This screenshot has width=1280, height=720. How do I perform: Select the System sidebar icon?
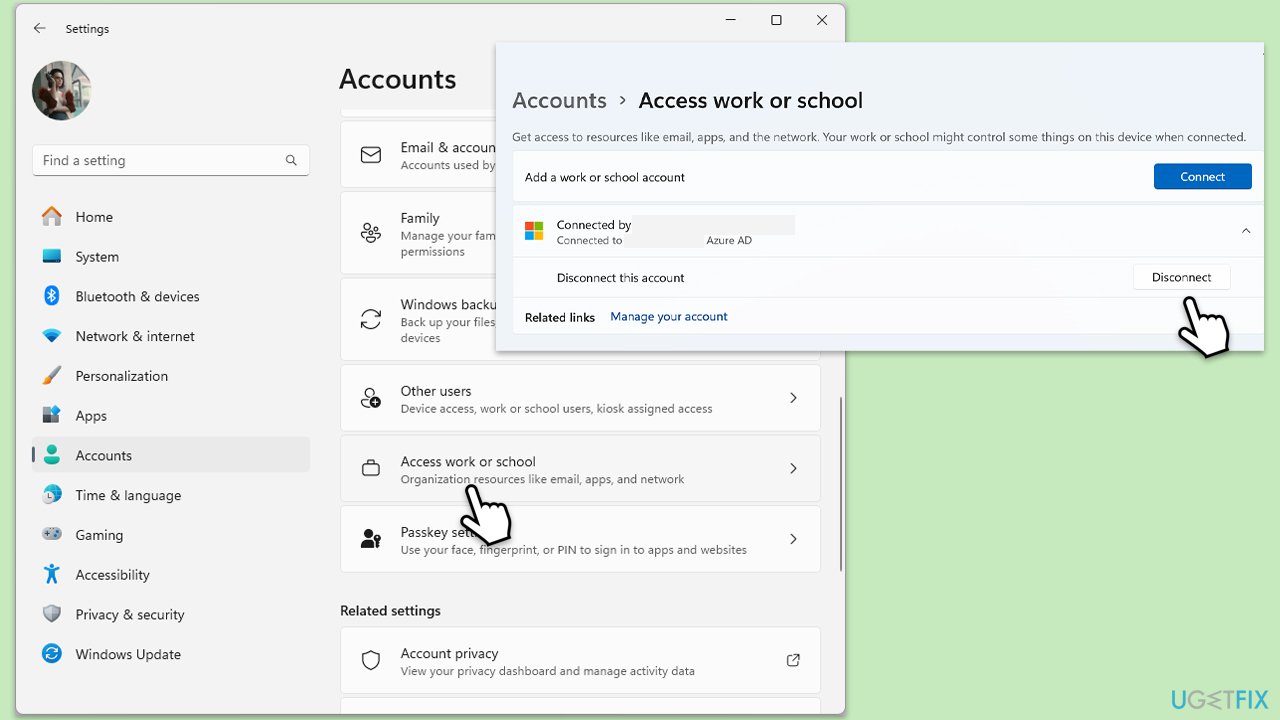(x=51, y=256)
